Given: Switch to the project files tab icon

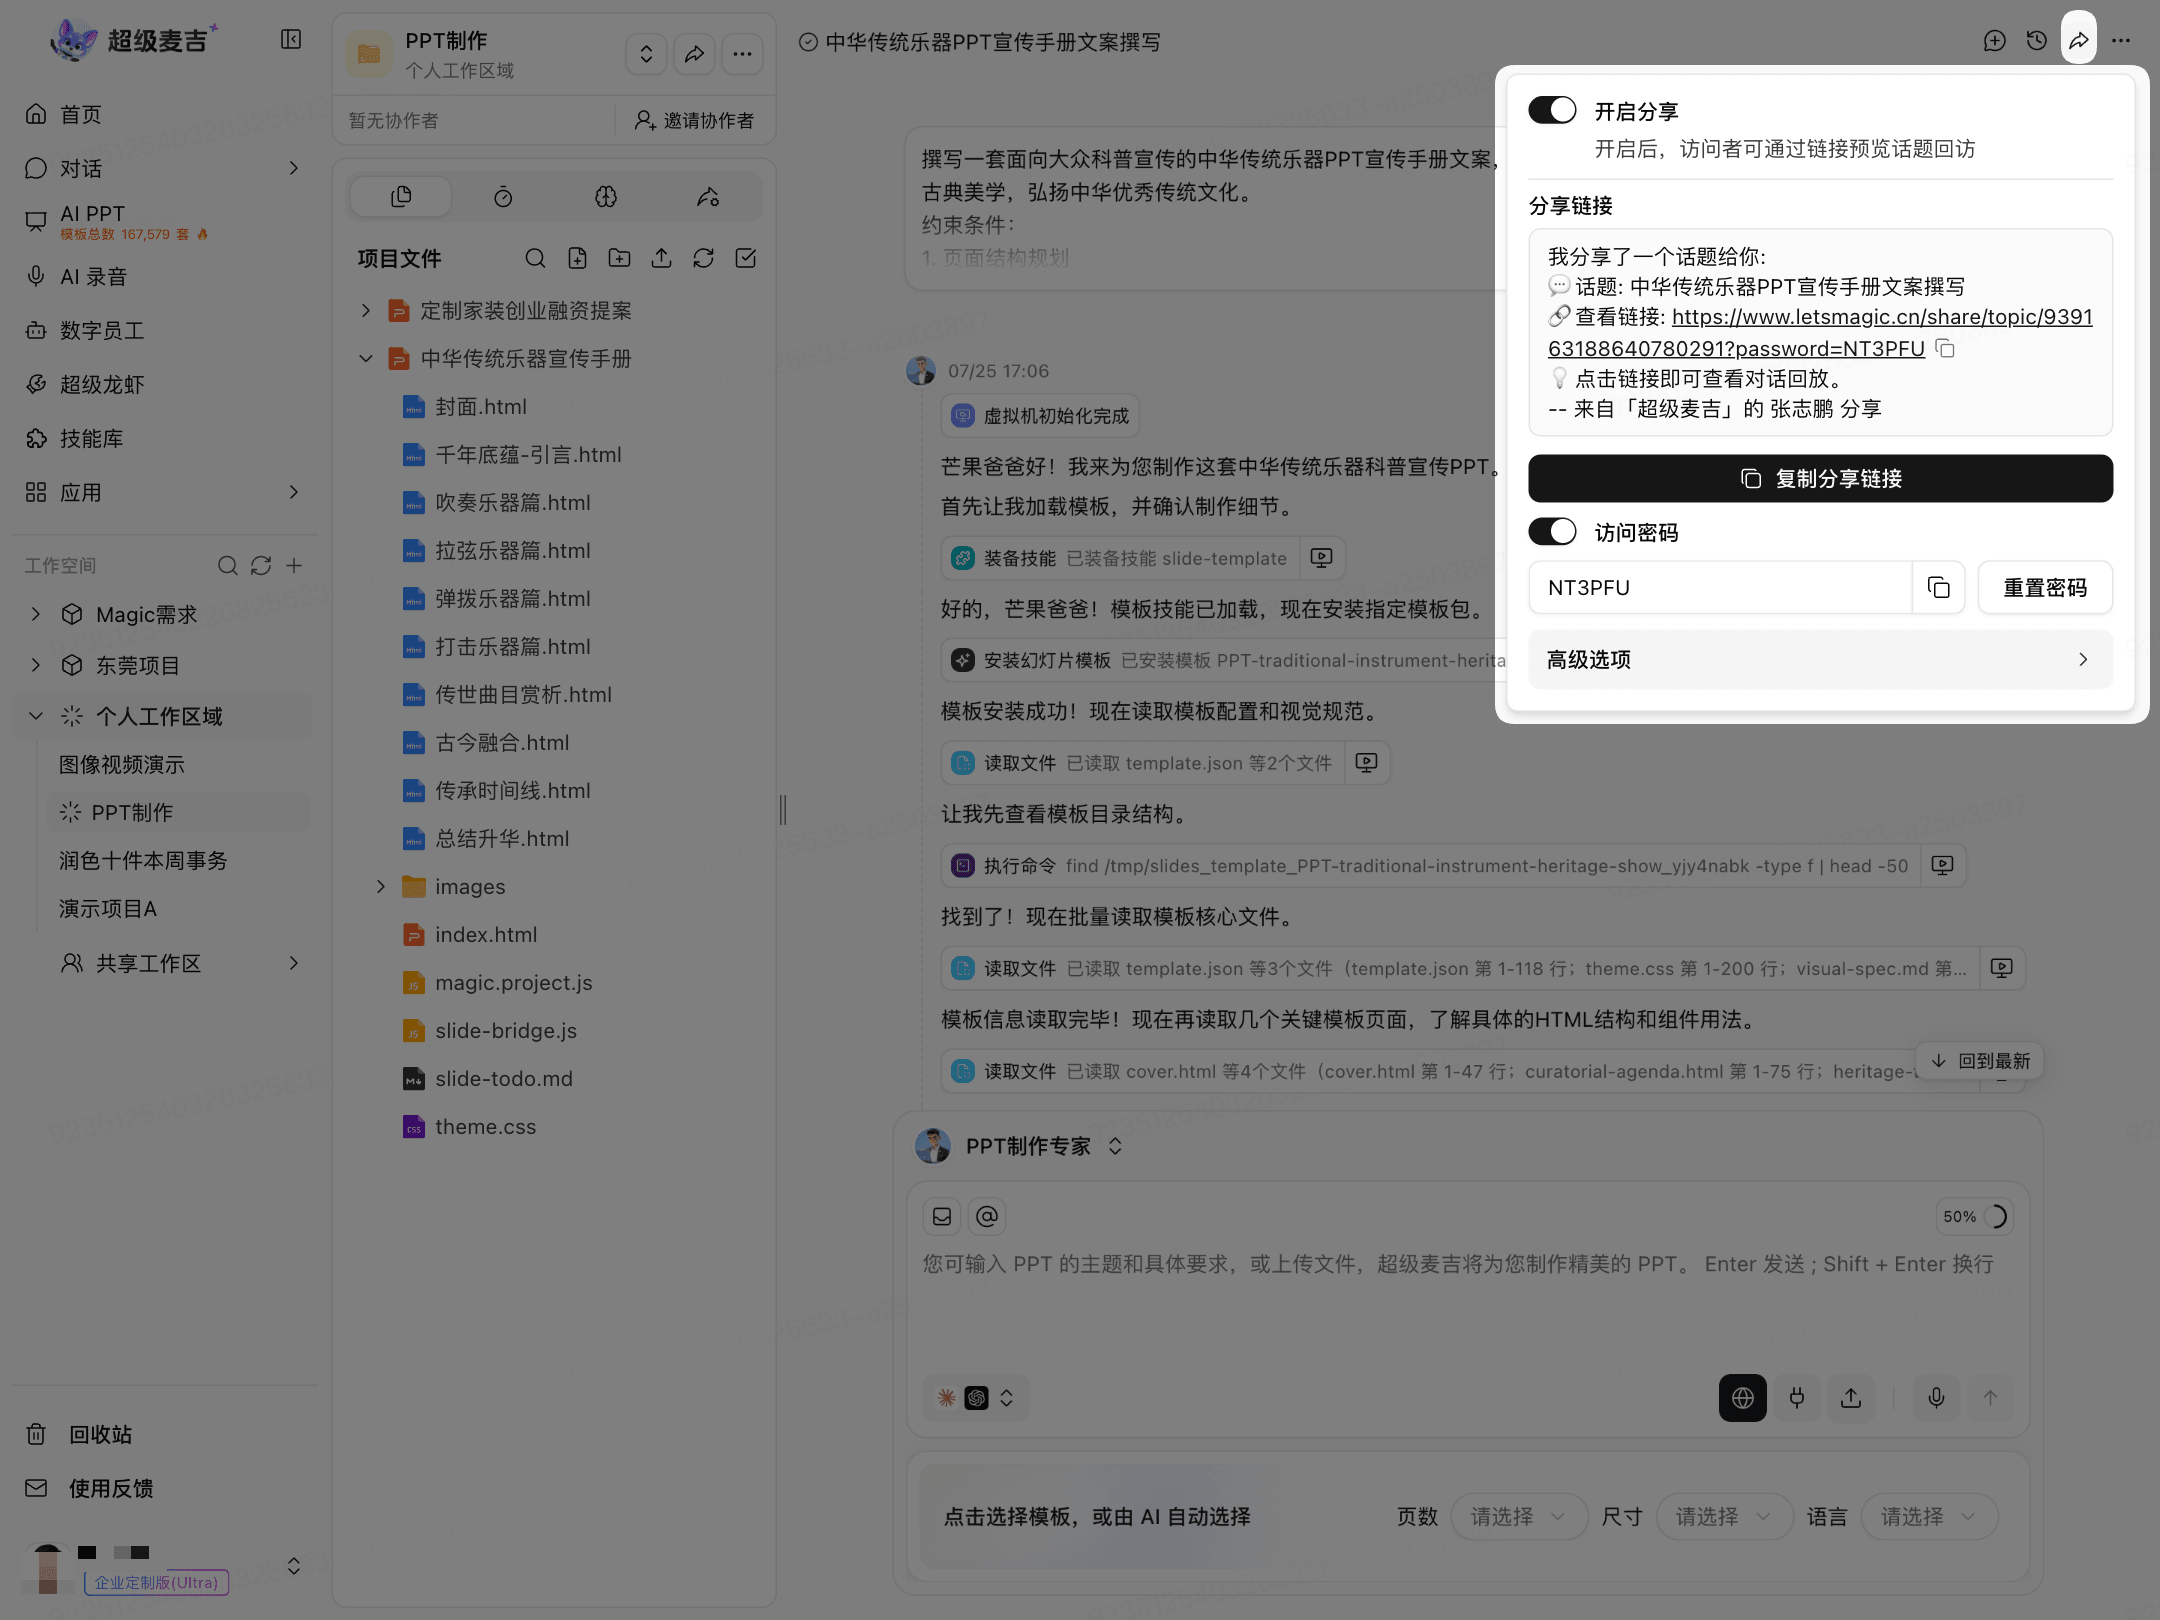Looking at the screenshot, I should 401,197.
